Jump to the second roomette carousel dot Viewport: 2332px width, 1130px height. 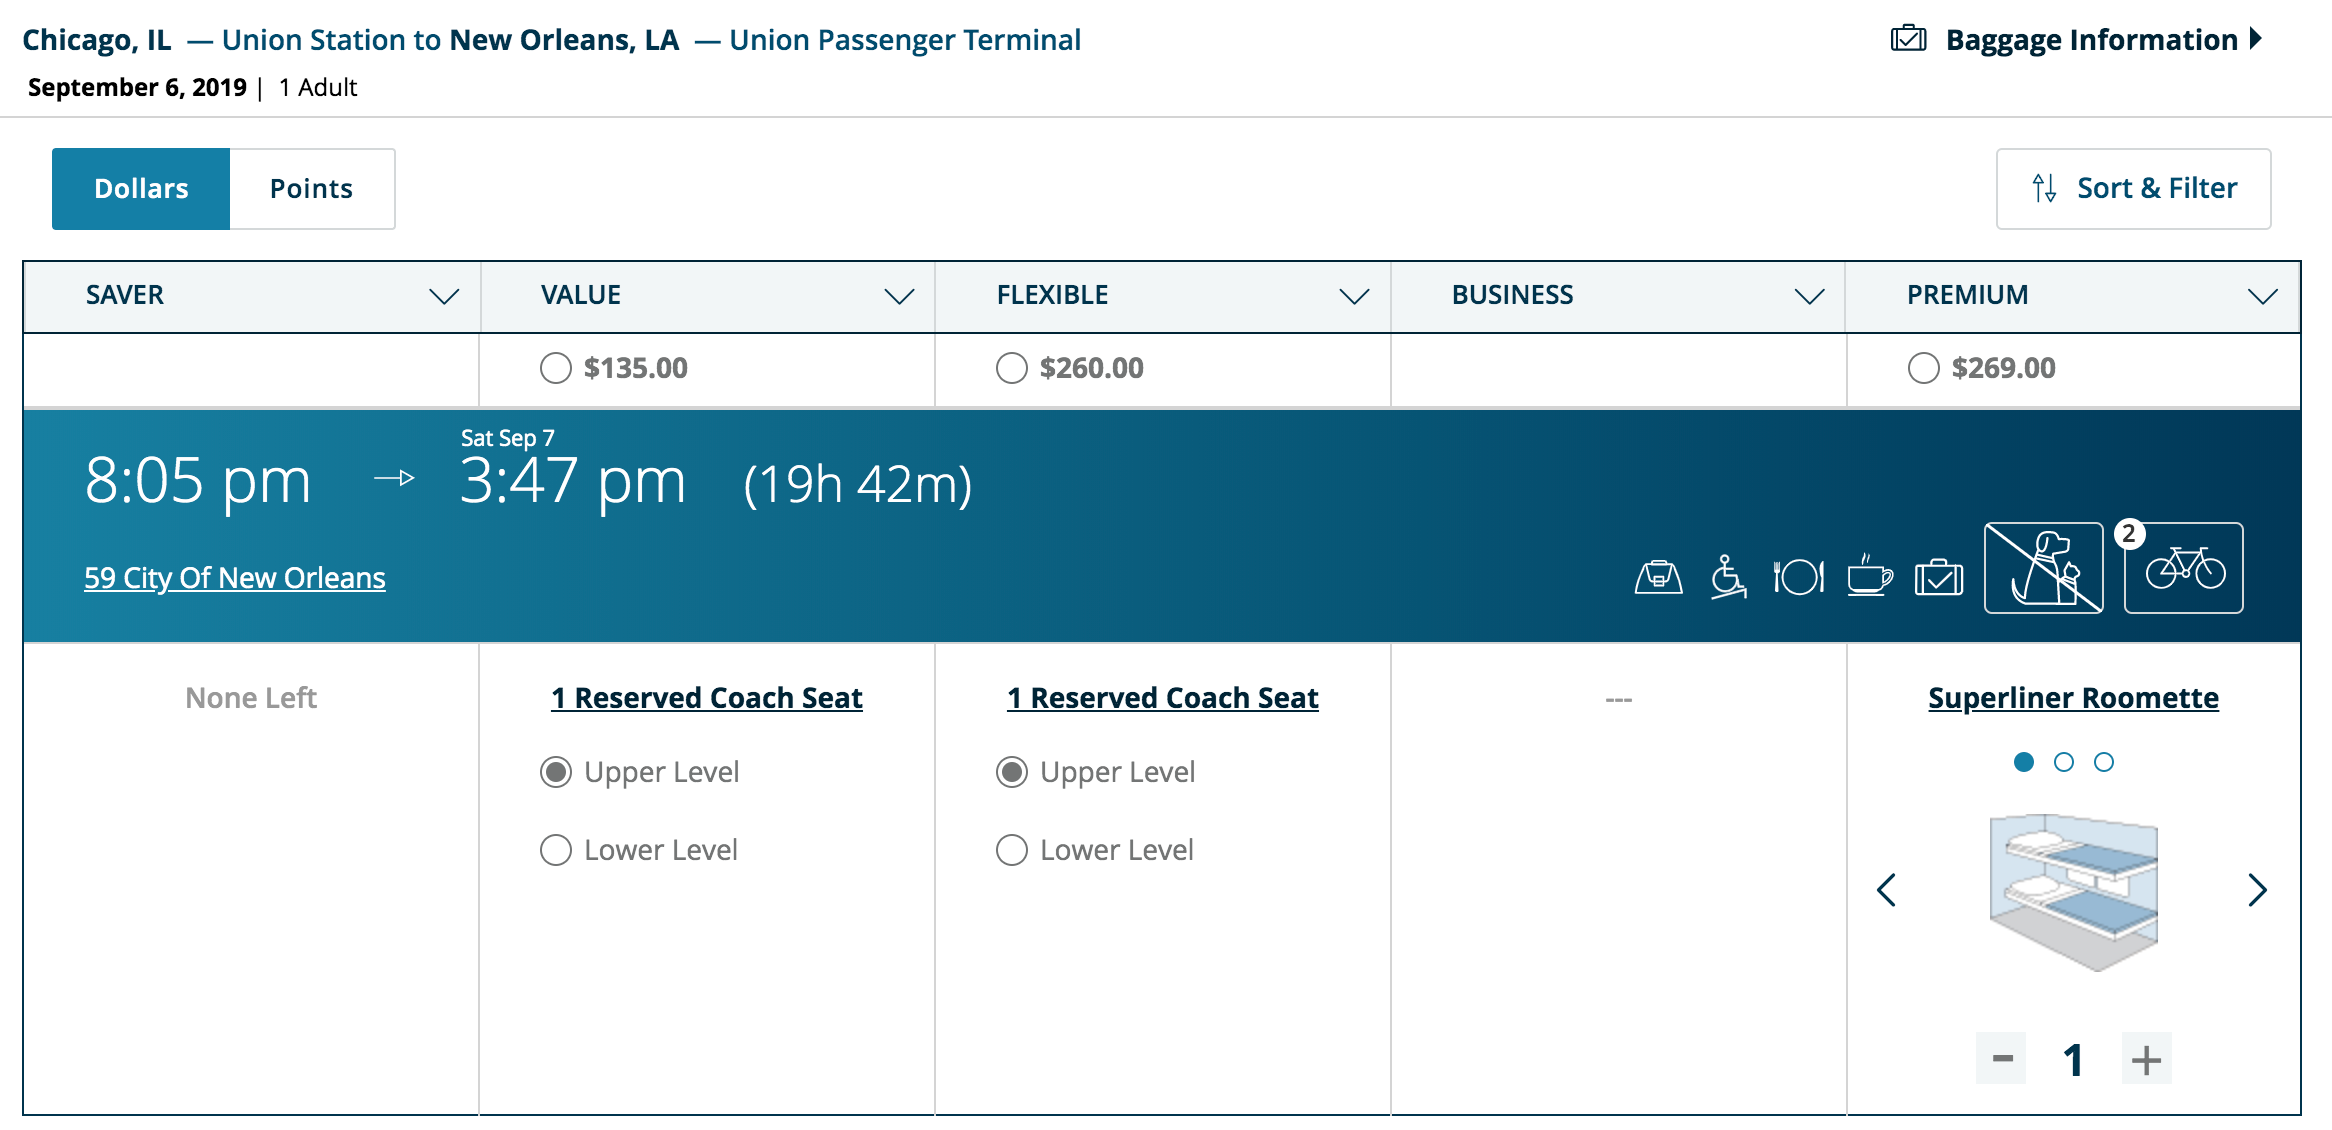(2063, 762)
